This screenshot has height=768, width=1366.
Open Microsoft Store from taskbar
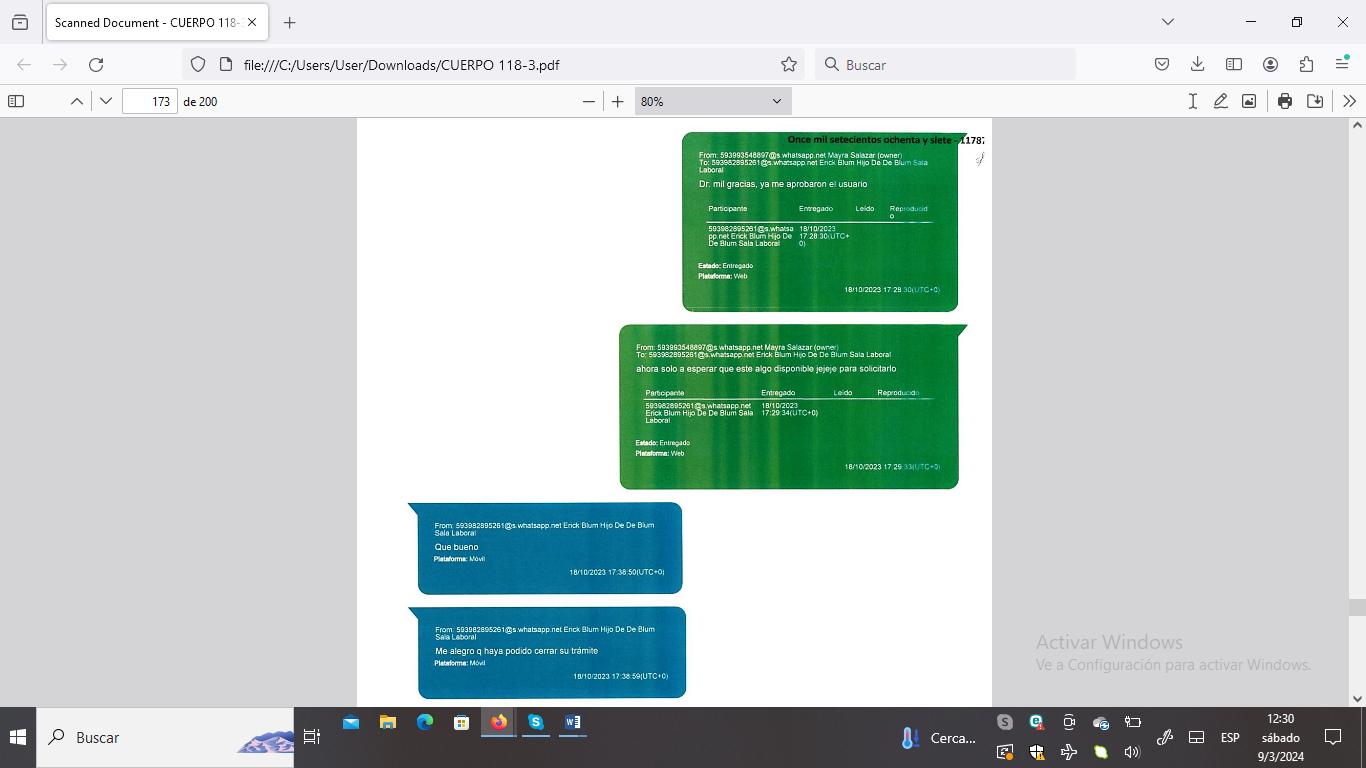[461, 722]
